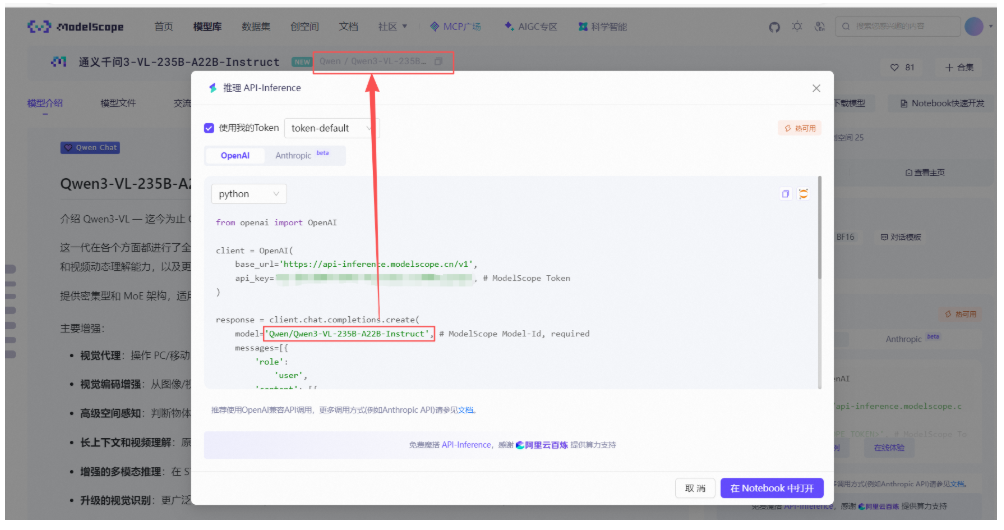The width and height of the screenshot is (1004, 530).
Task: Select the 模型文件 tab on model page
Action: (x=118, y=103)
